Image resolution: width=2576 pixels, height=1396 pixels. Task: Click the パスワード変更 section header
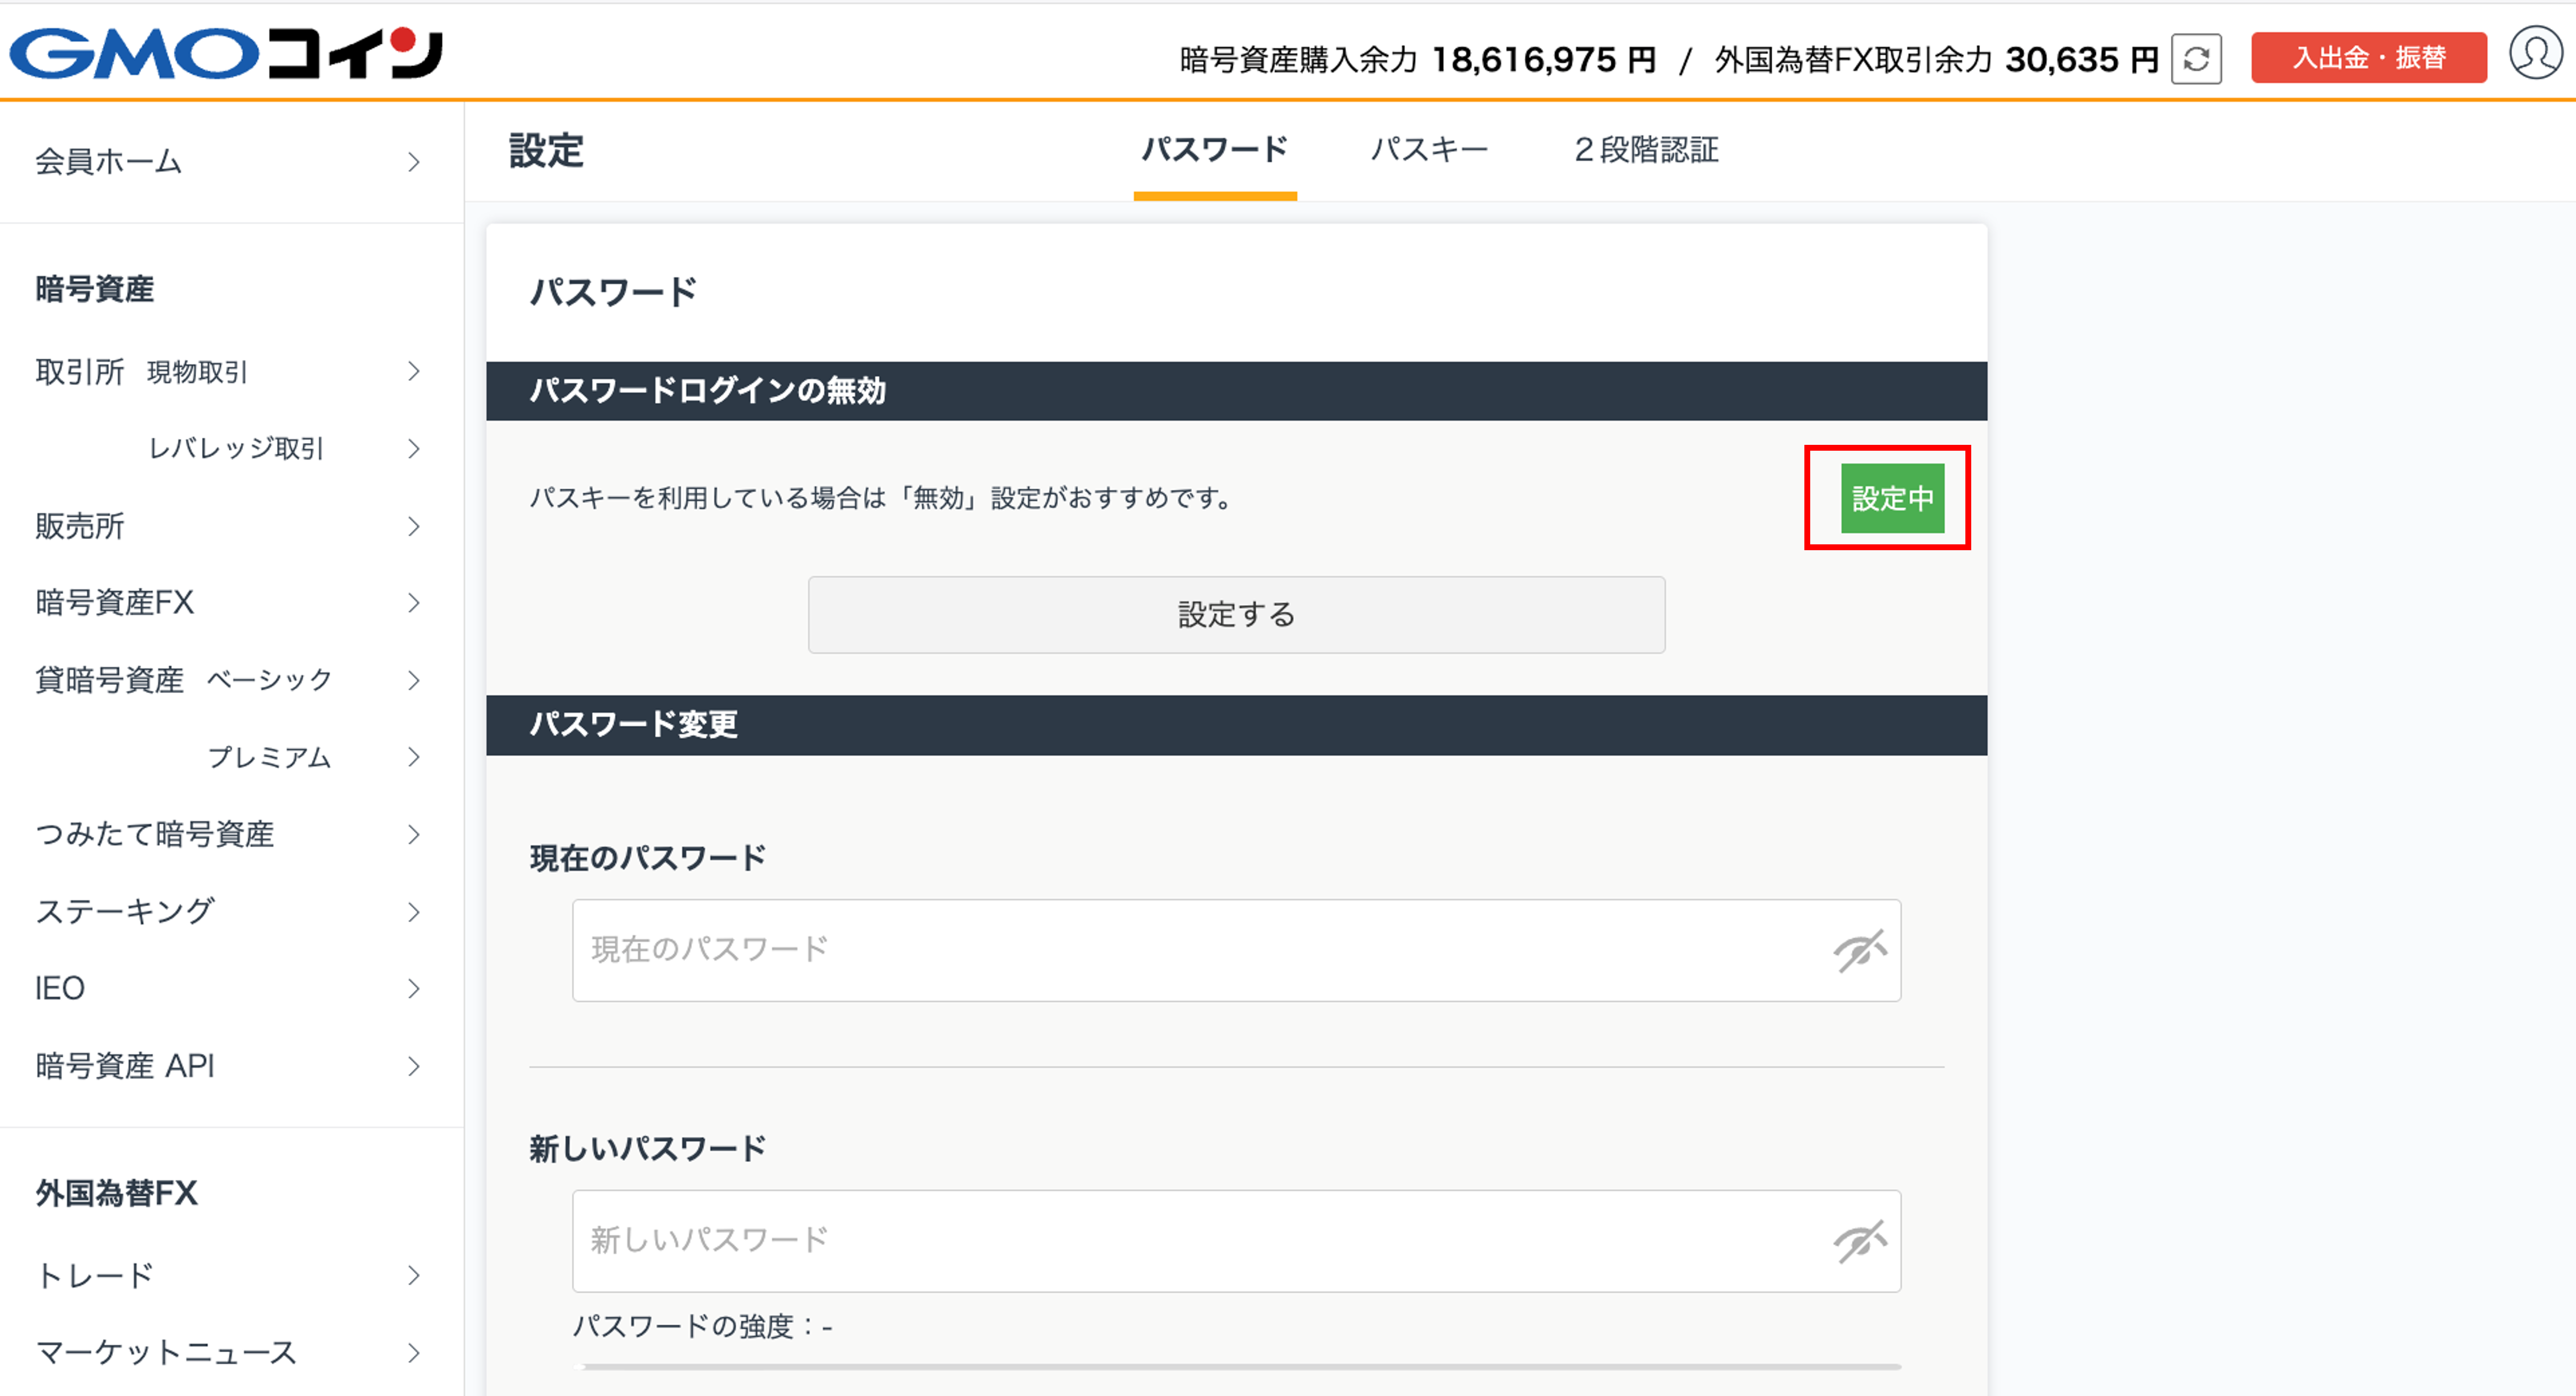pyautogui.click(x=1236, y=725)
